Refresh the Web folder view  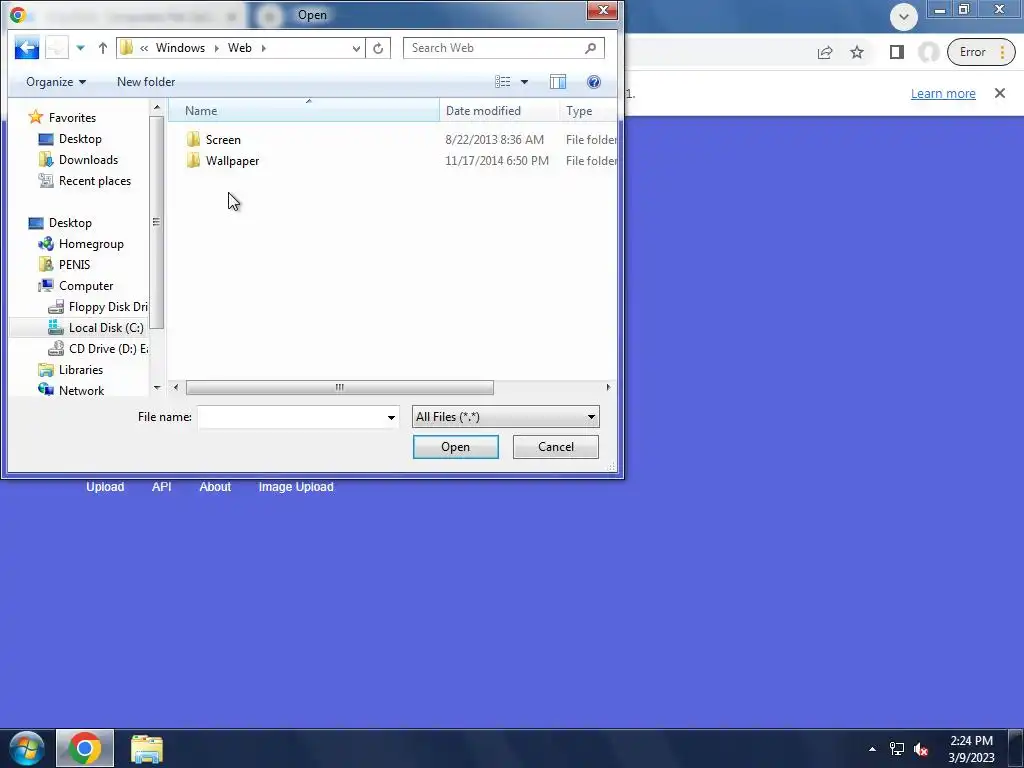pos(378,48)
